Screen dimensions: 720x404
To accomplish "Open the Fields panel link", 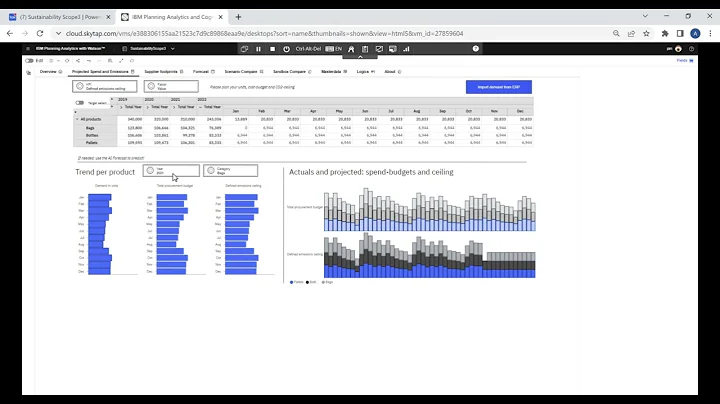I will [x=685, y=61].
